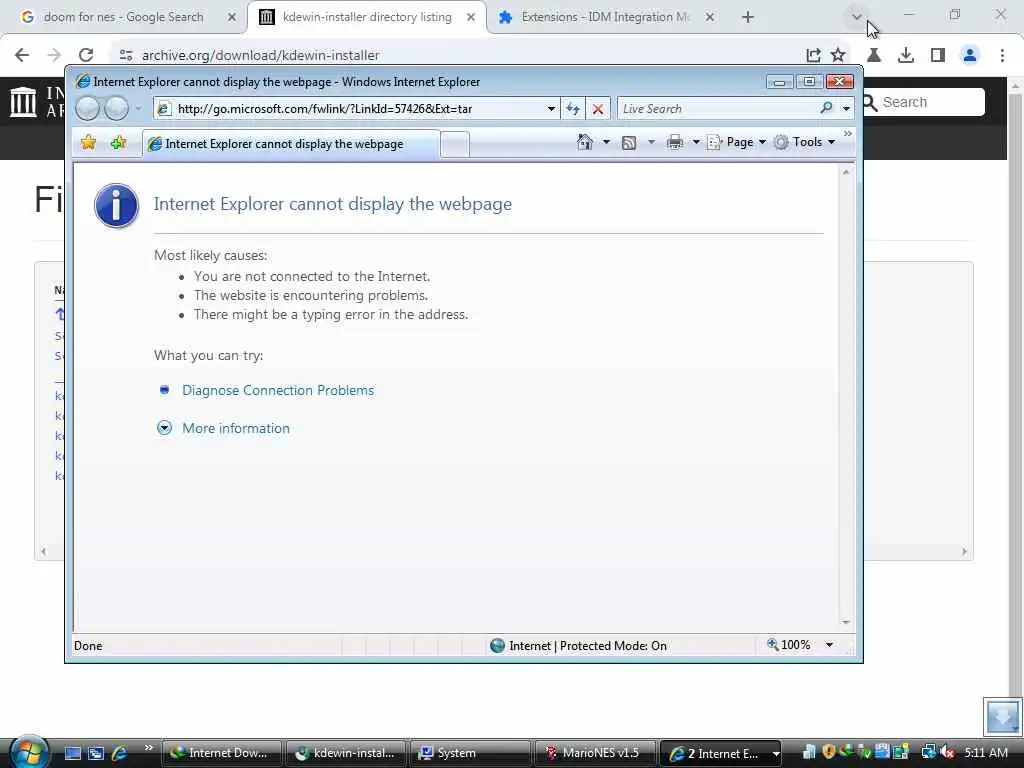Expand the Print dropdown arrow
The image size is (1024, 768).
696,142
